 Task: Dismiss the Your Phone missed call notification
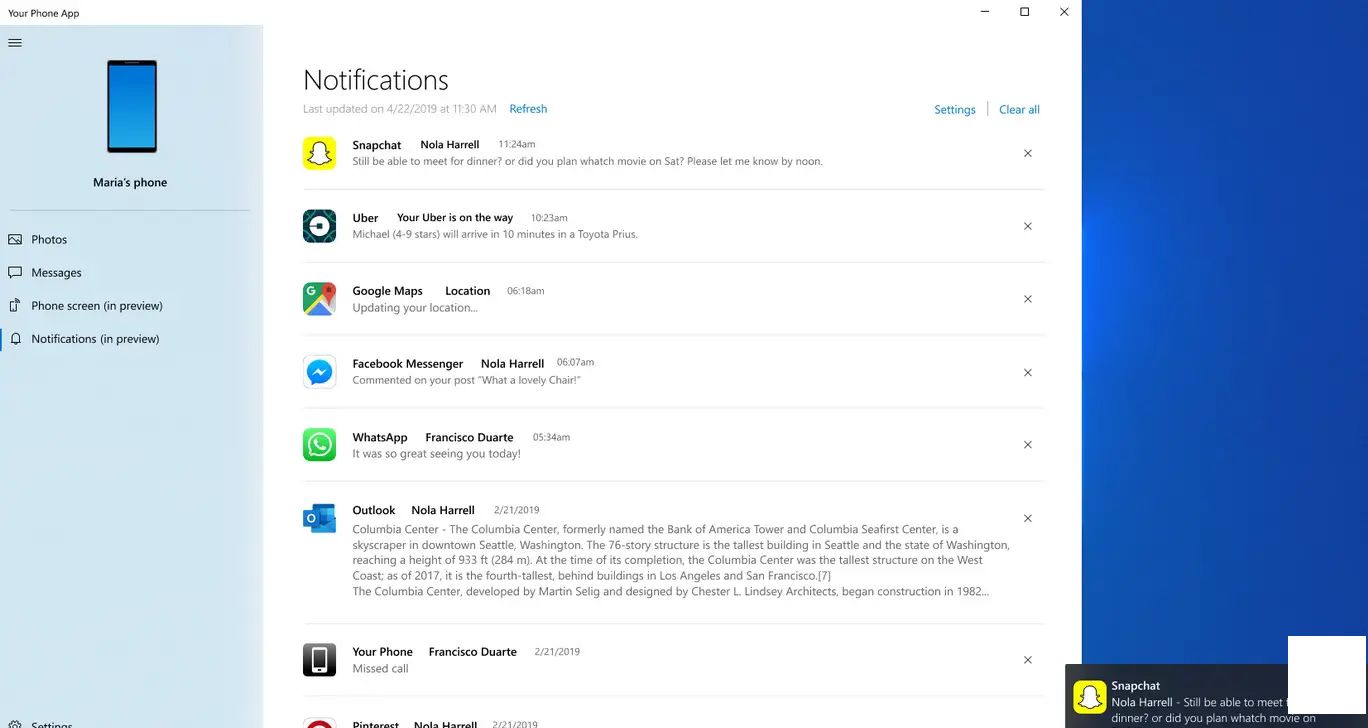point(1028,660)
